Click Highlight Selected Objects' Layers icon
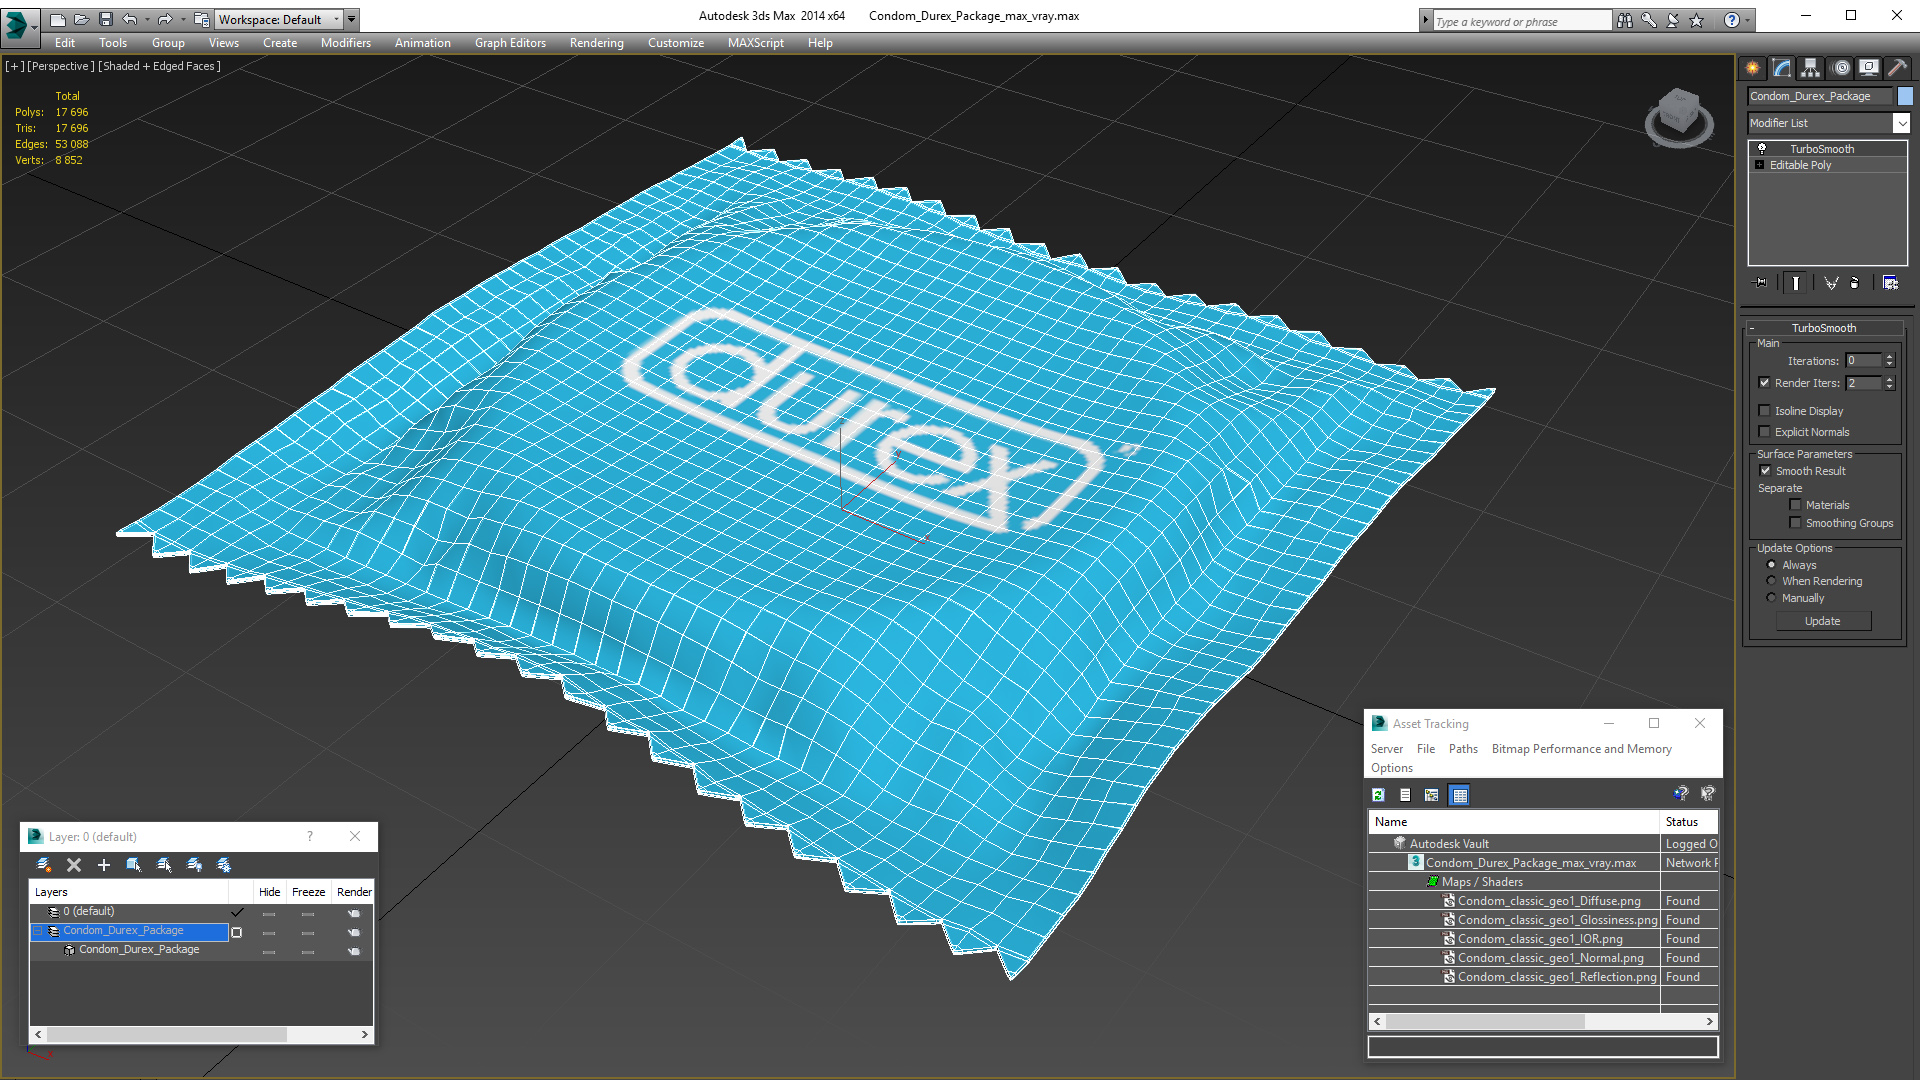The width and height of the screenshot is (1920, 1080). [164, 865]
